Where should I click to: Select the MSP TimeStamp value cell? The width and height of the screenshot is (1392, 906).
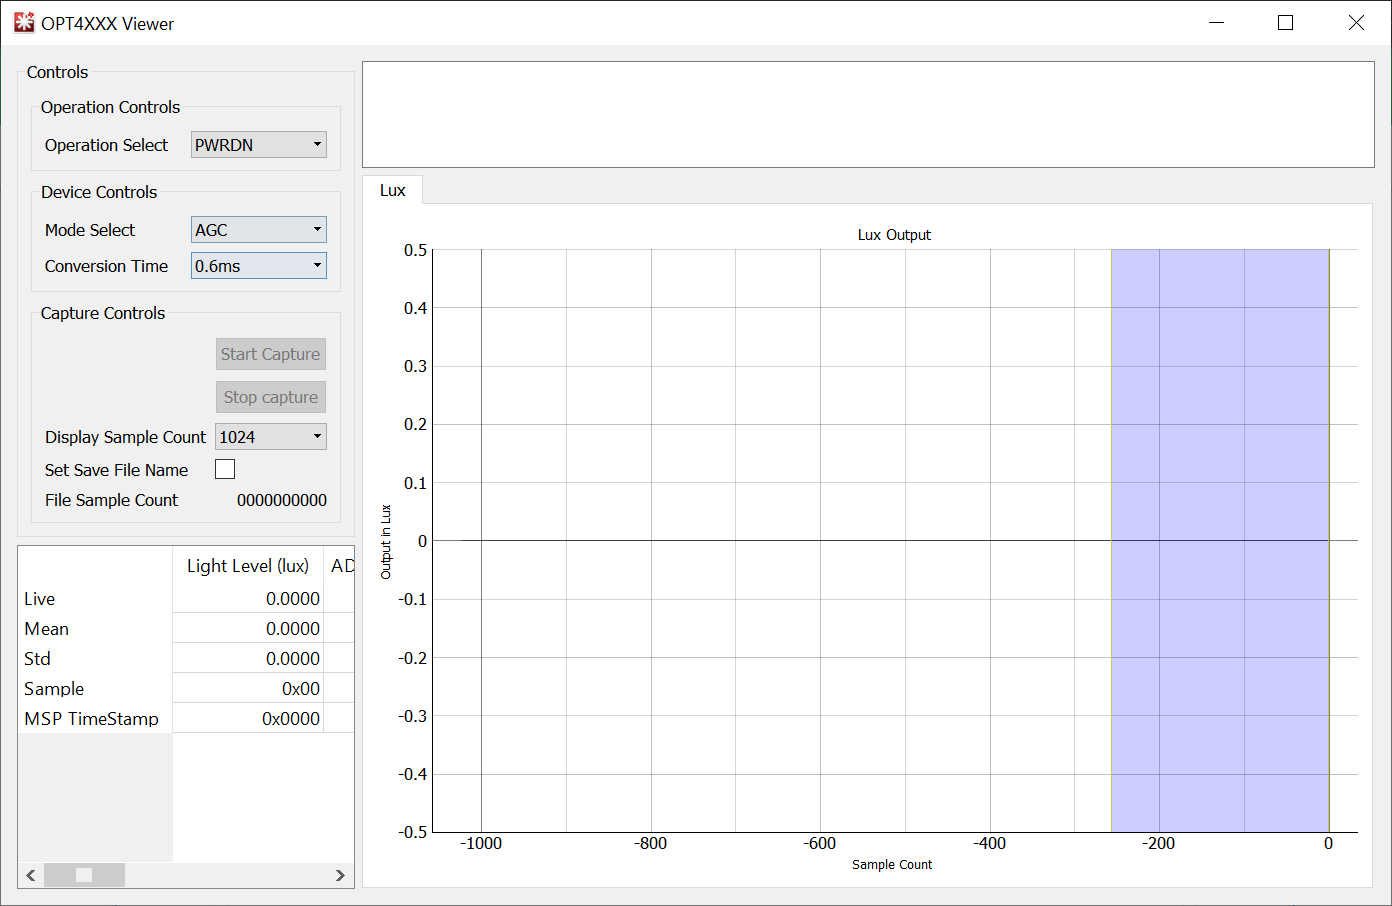click(248, 719)
